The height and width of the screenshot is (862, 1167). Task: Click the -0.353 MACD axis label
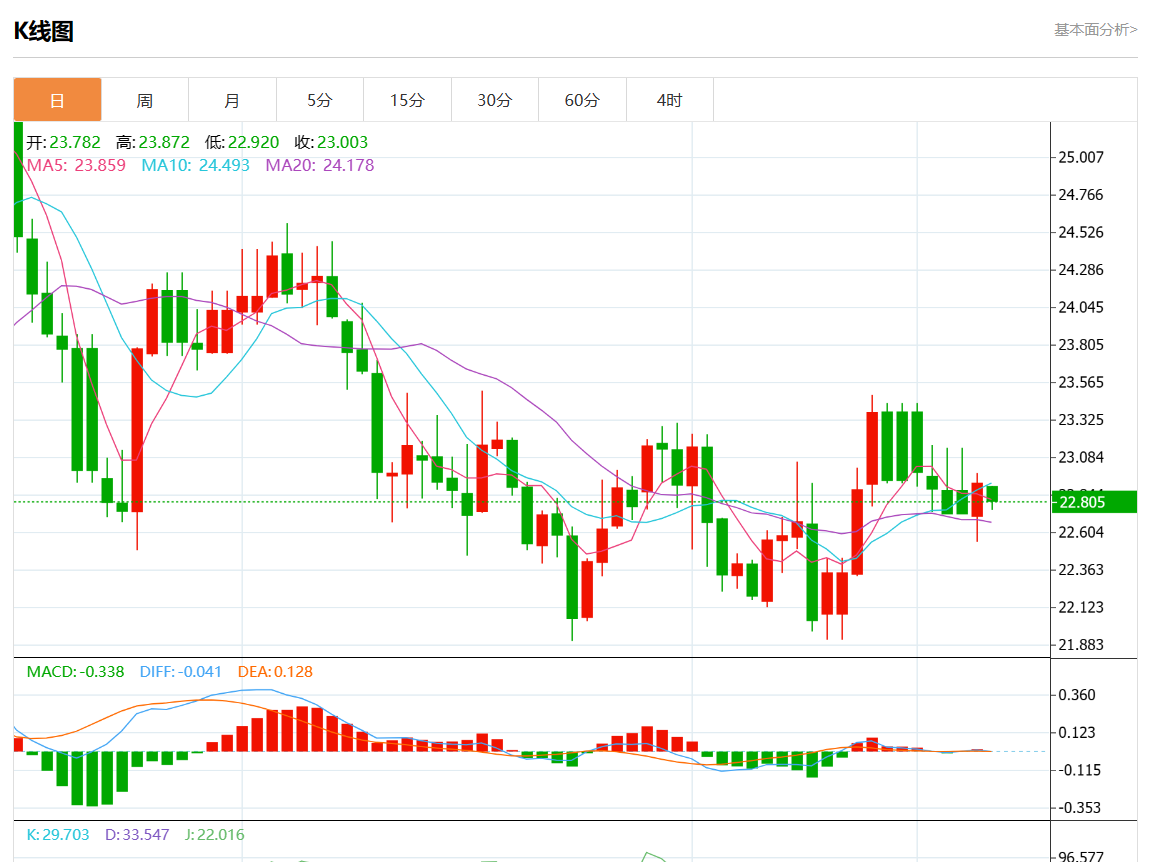1077,808
